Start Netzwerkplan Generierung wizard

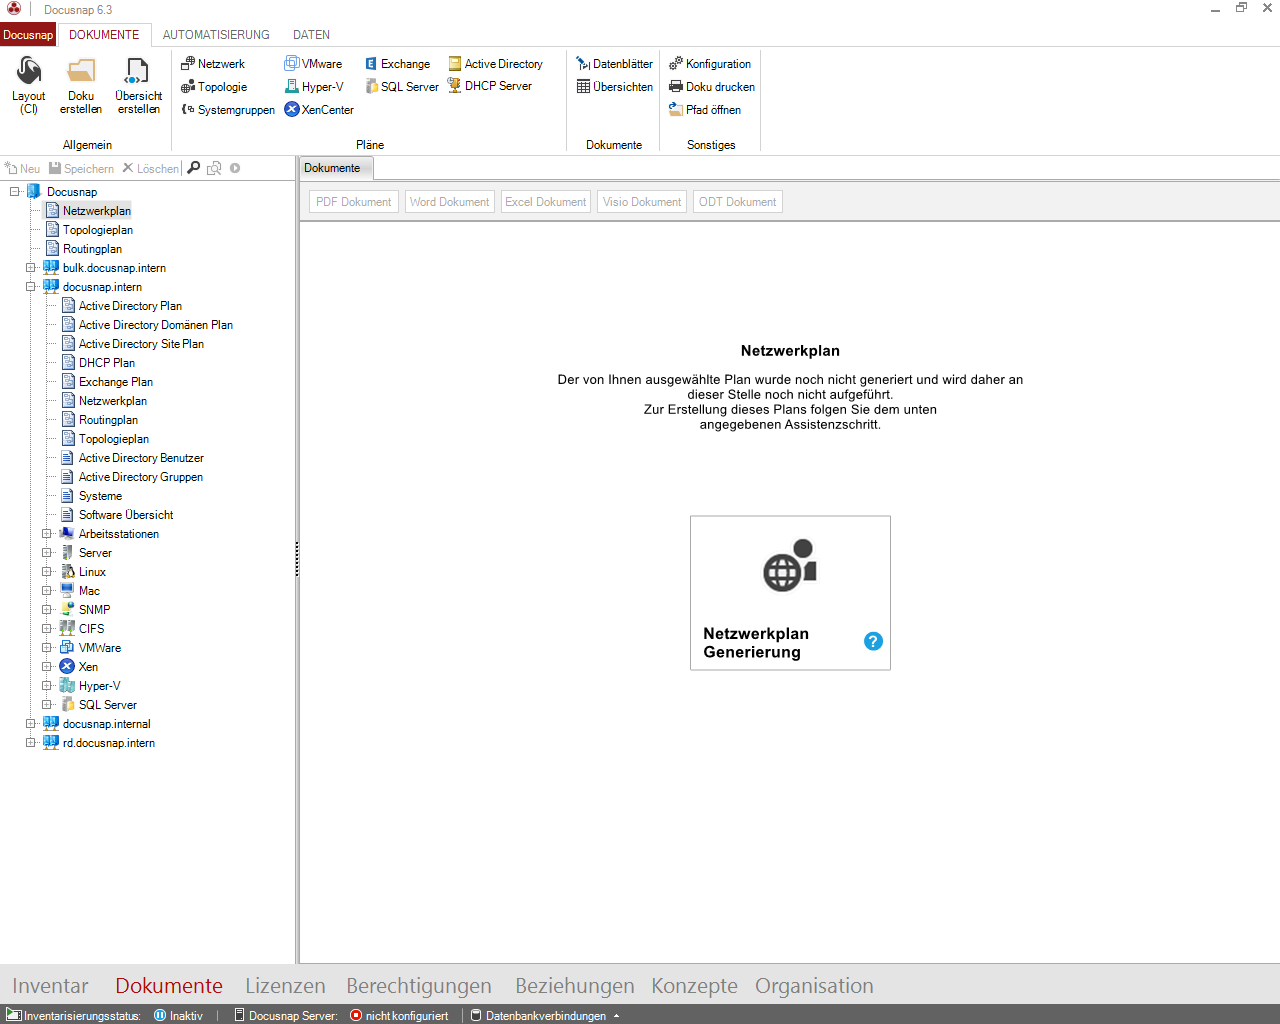790,593
